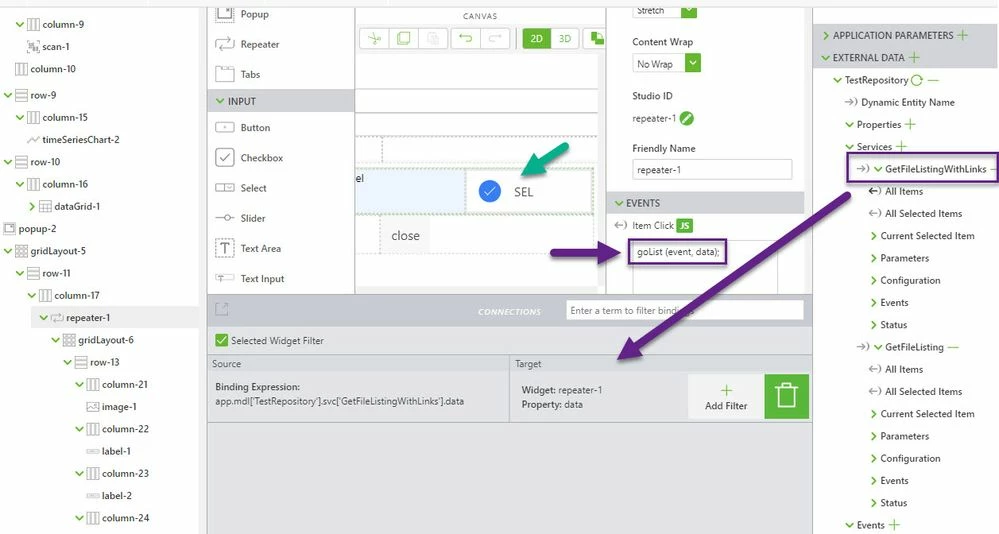
Task: Collapse the INPUT widget category
Action: [x=220, y=101]
